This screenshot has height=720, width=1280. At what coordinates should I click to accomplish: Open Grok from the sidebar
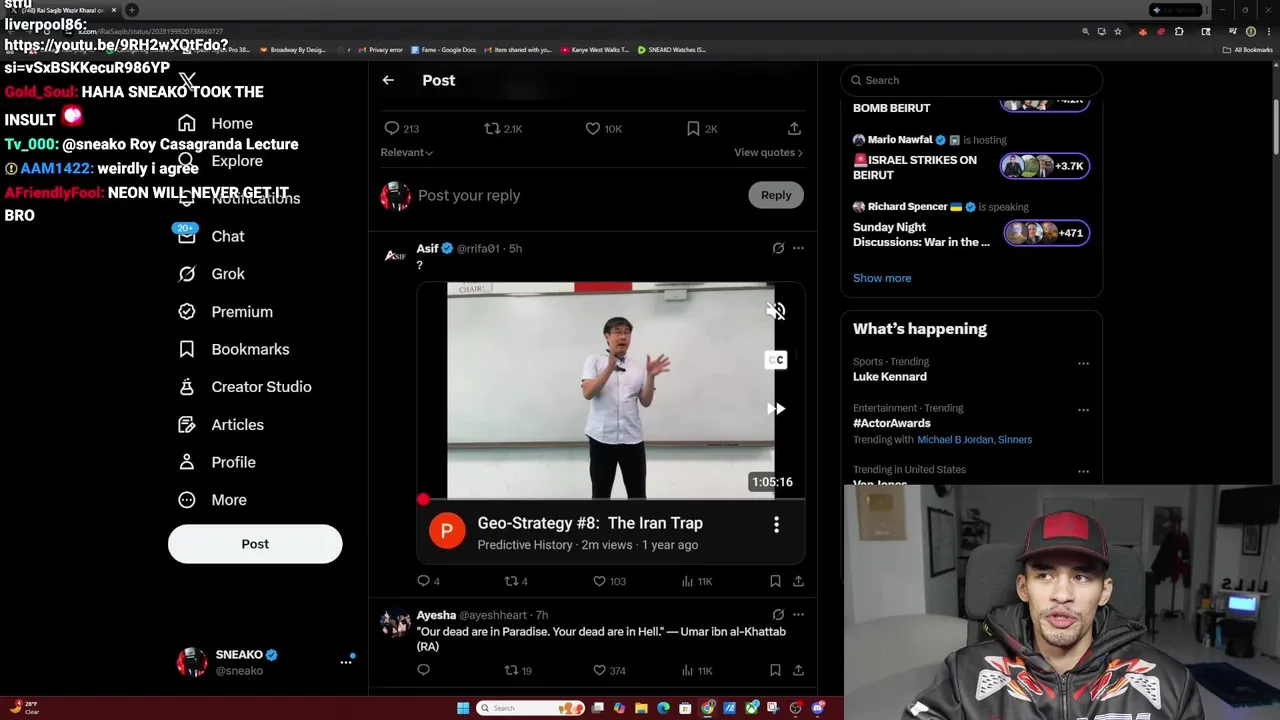[x=211, y=274]
